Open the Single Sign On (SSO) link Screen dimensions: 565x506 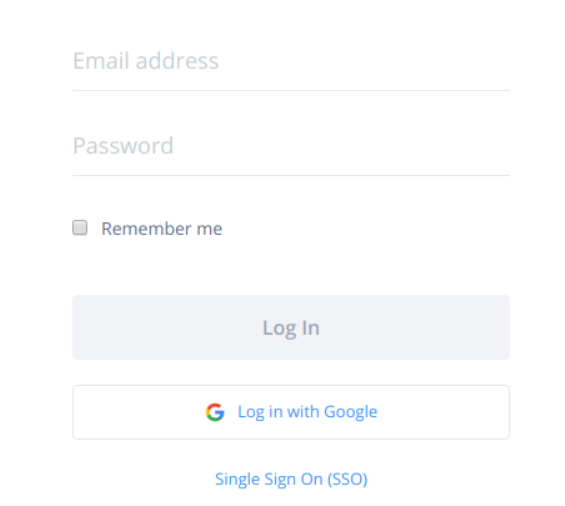(291, 479)
